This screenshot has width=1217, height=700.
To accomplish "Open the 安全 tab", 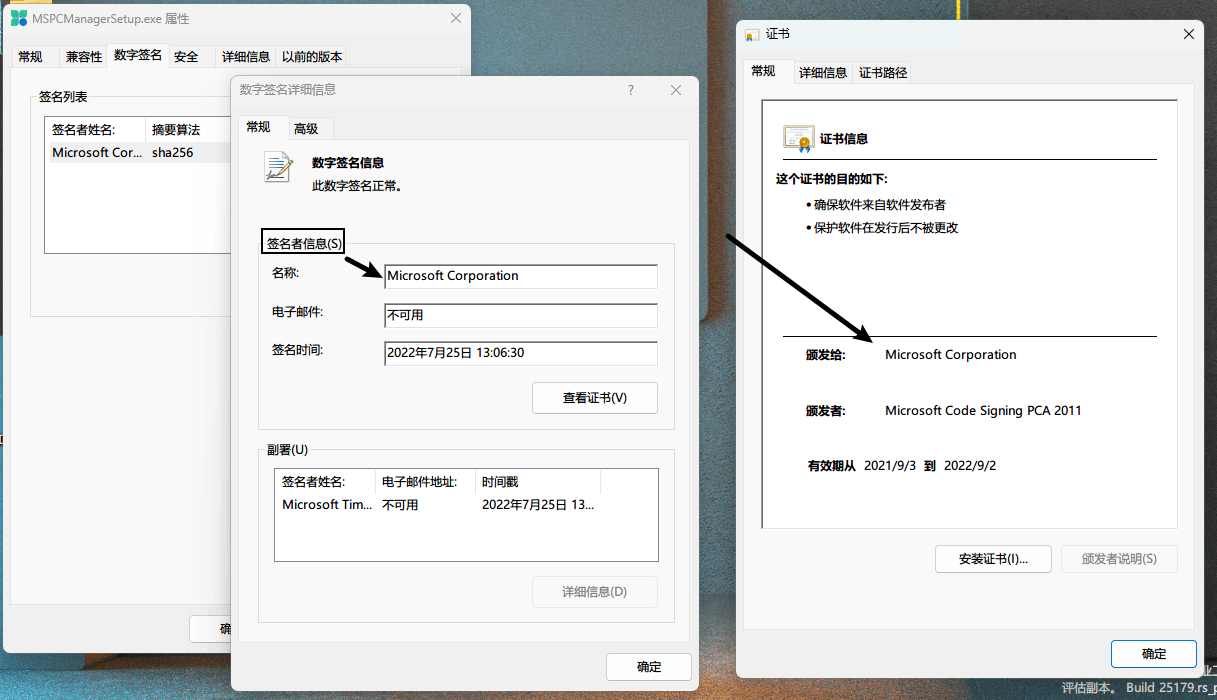I will 186,57.
